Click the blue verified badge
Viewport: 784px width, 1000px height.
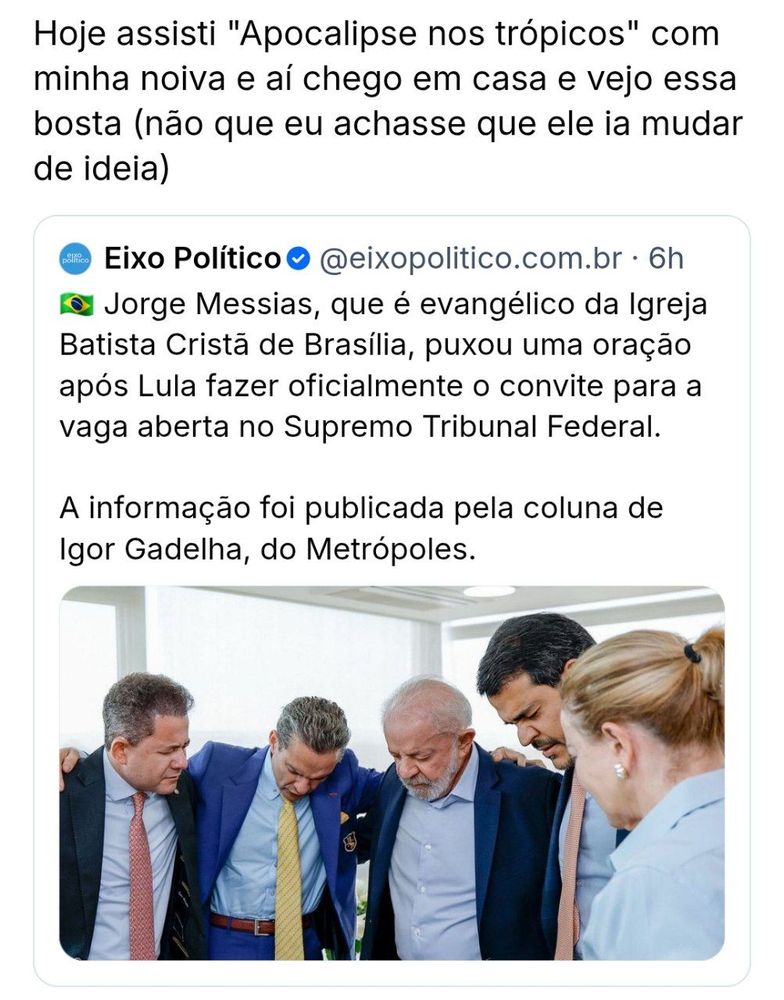pyautogui.click(x=299, y=259)
